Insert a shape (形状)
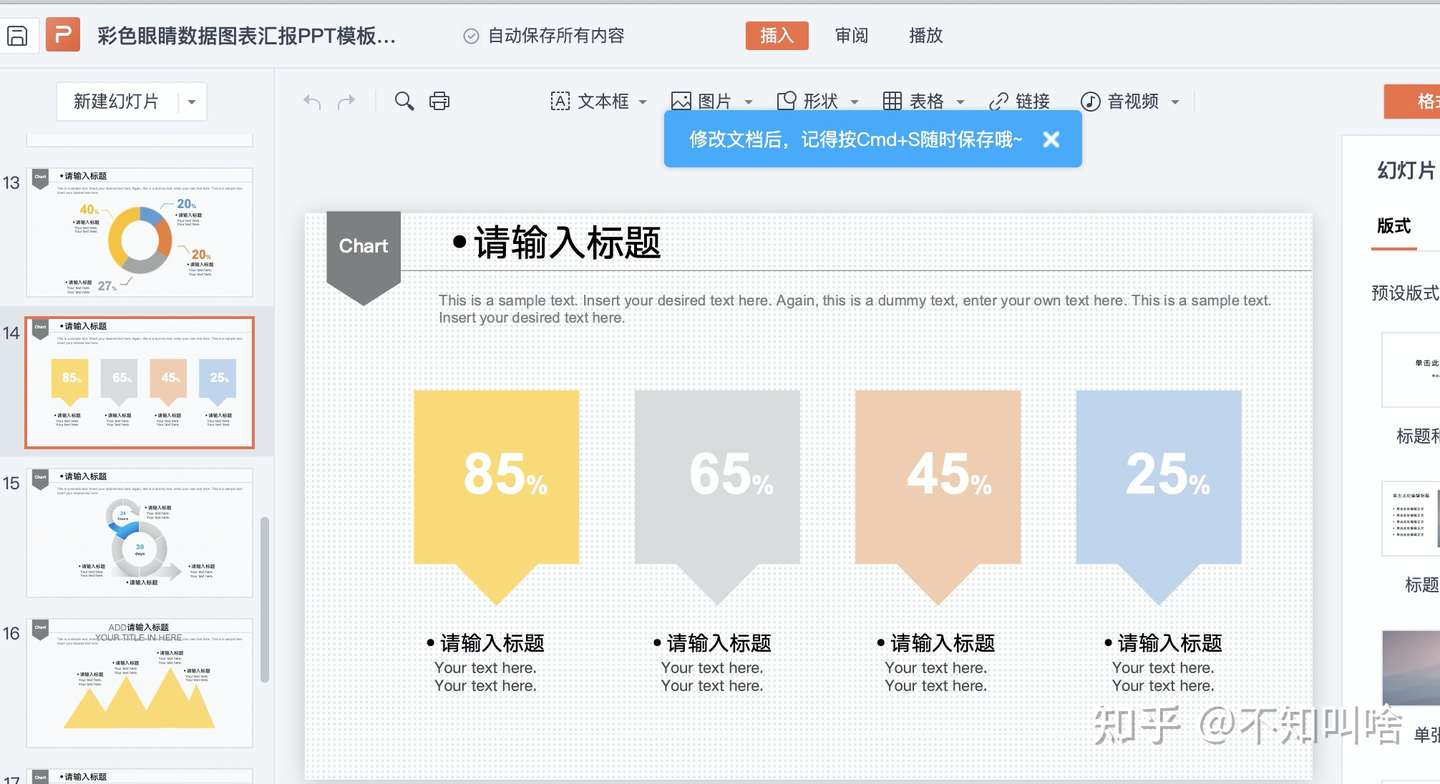1440x784 pixels. (x=807, y=101)
